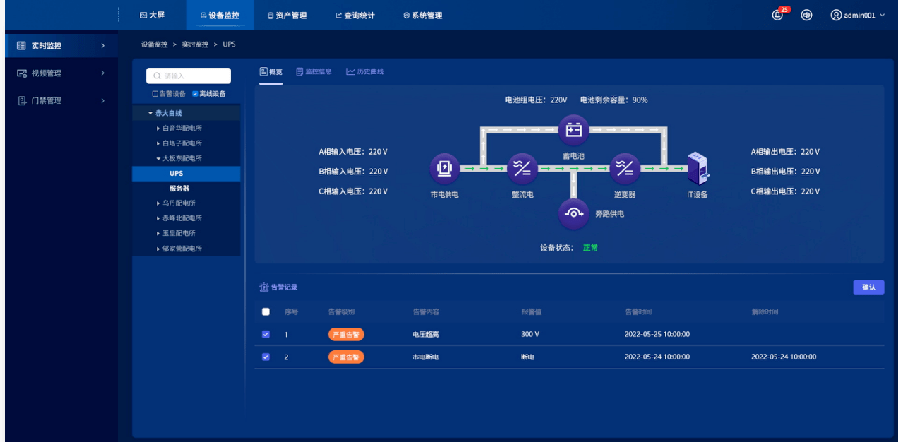Click the 300 V alarm value cell

coord(530,334)
